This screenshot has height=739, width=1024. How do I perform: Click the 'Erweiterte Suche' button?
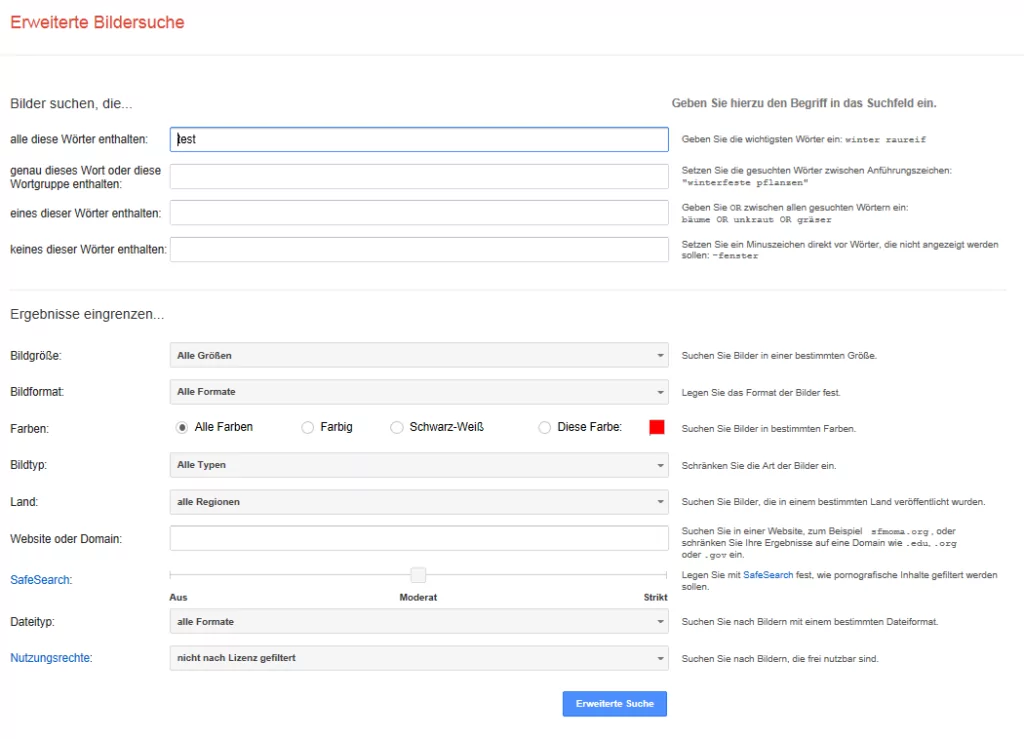(614, 704)
